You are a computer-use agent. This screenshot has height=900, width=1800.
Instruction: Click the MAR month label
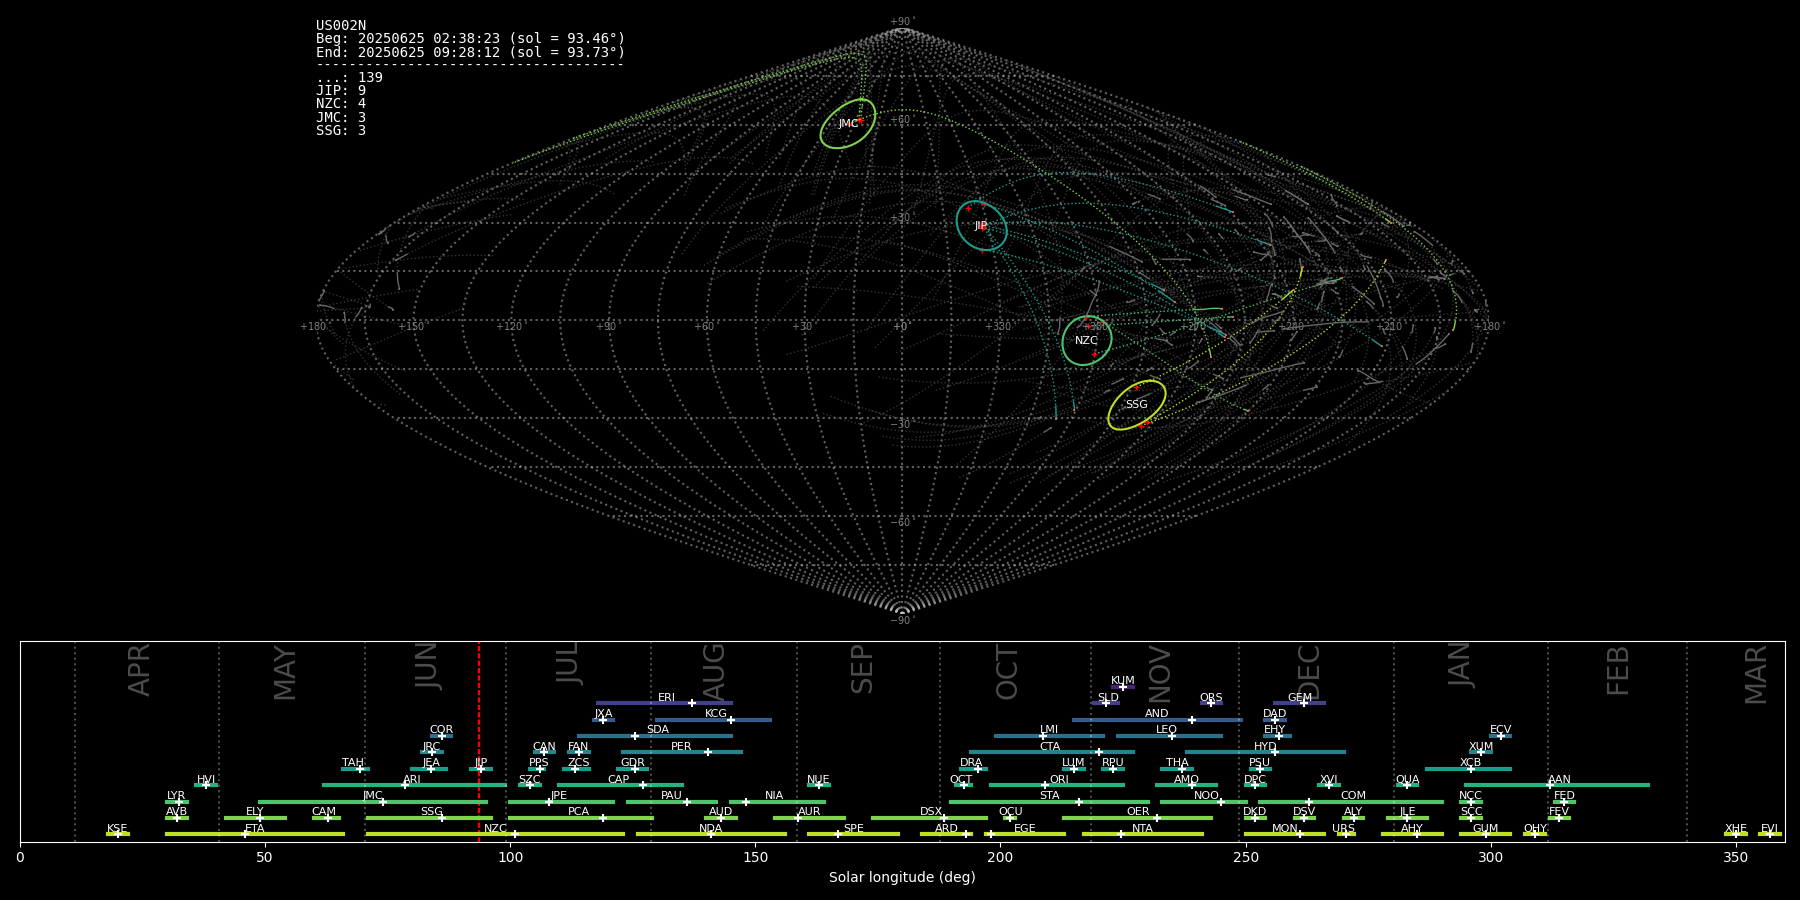[1756, 675]
